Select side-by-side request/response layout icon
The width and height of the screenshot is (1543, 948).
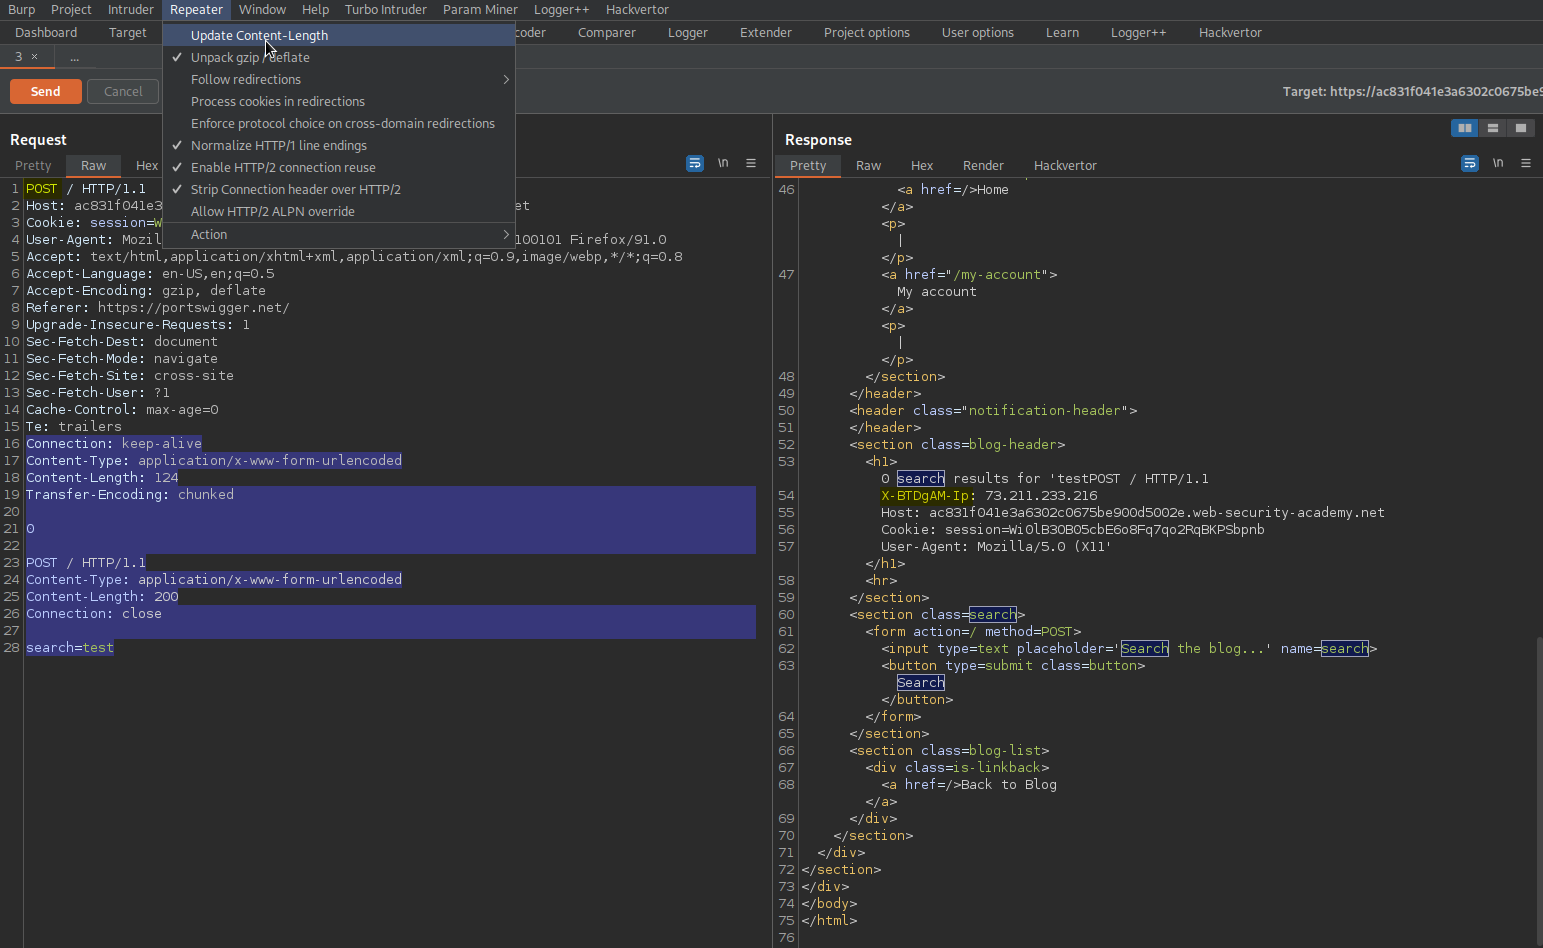[1464, 128]
